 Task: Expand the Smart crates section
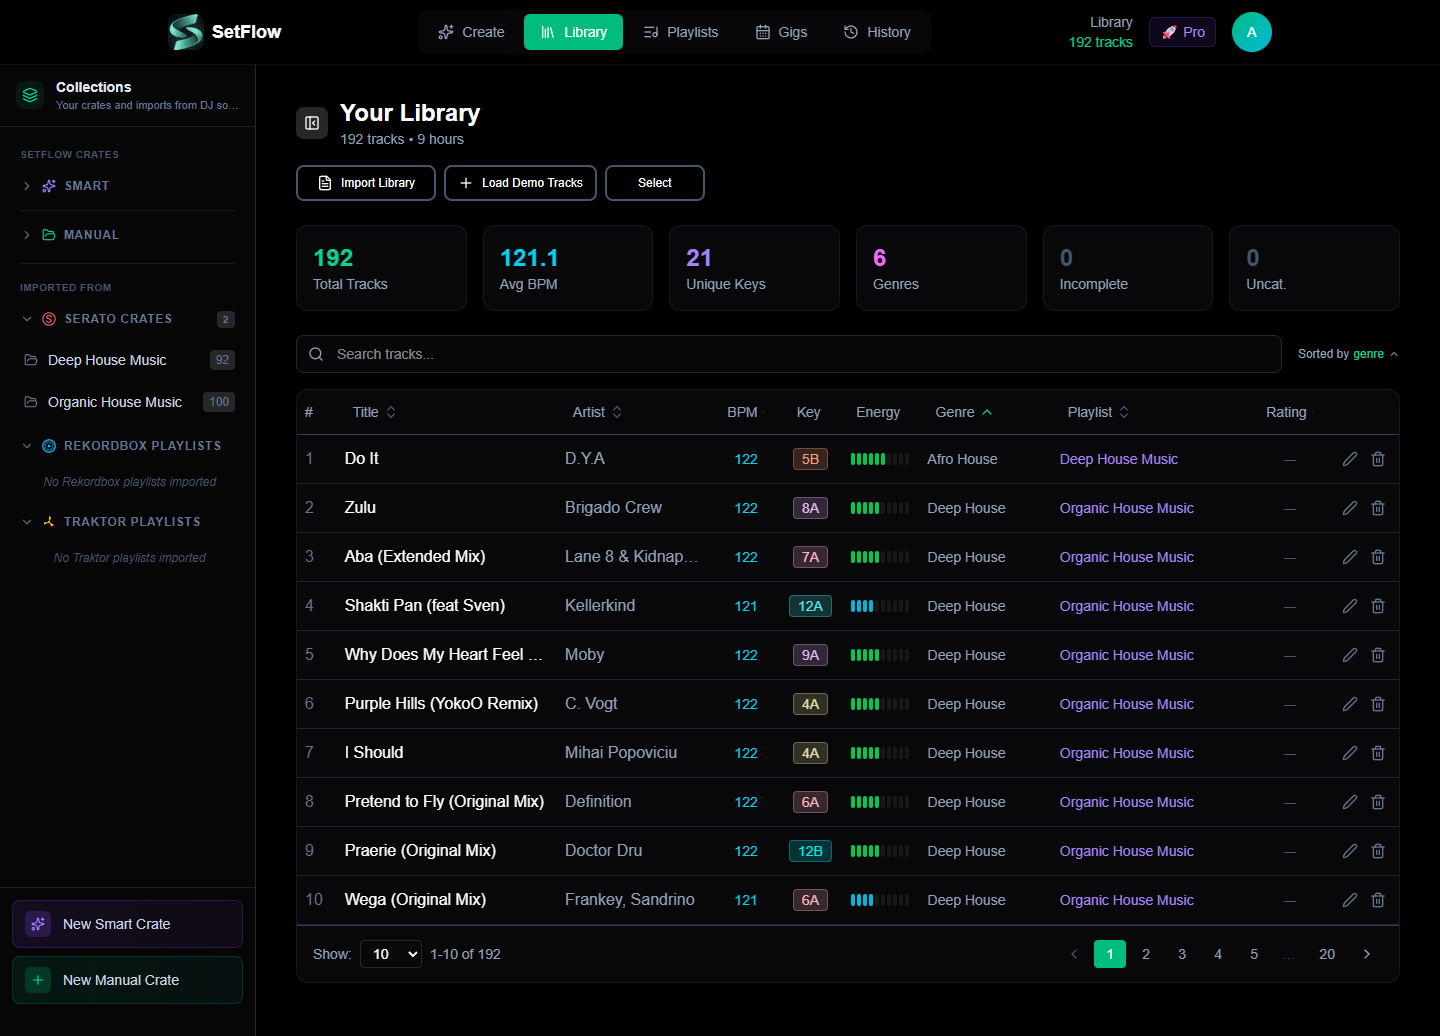[x=27, y=186]
